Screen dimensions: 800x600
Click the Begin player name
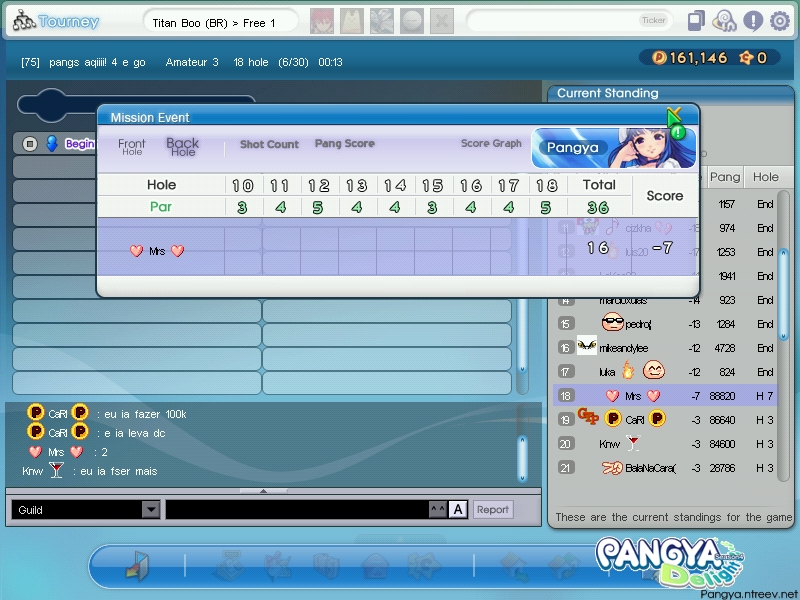80,144
